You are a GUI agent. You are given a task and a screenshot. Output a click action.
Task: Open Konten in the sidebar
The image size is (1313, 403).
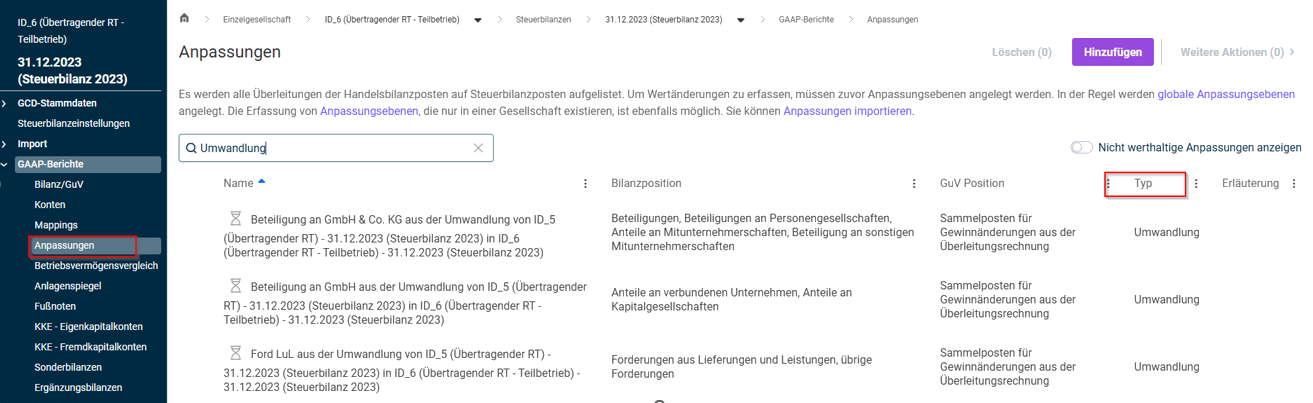50,205
